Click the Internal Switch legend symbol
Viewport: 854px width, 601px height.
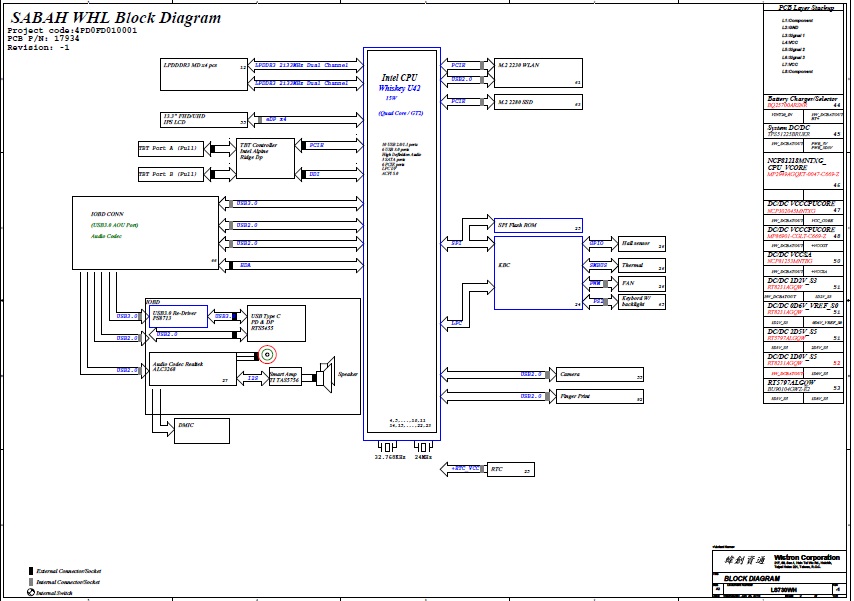click(31, 593)
